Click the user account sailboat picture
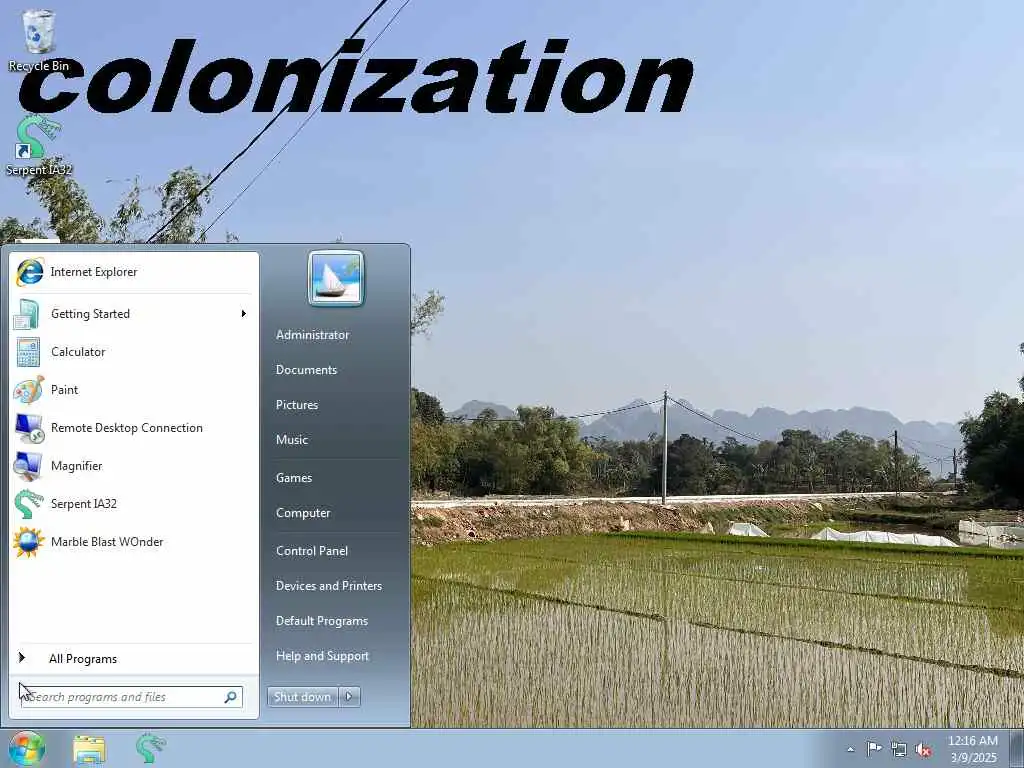 tap(336, 278)
